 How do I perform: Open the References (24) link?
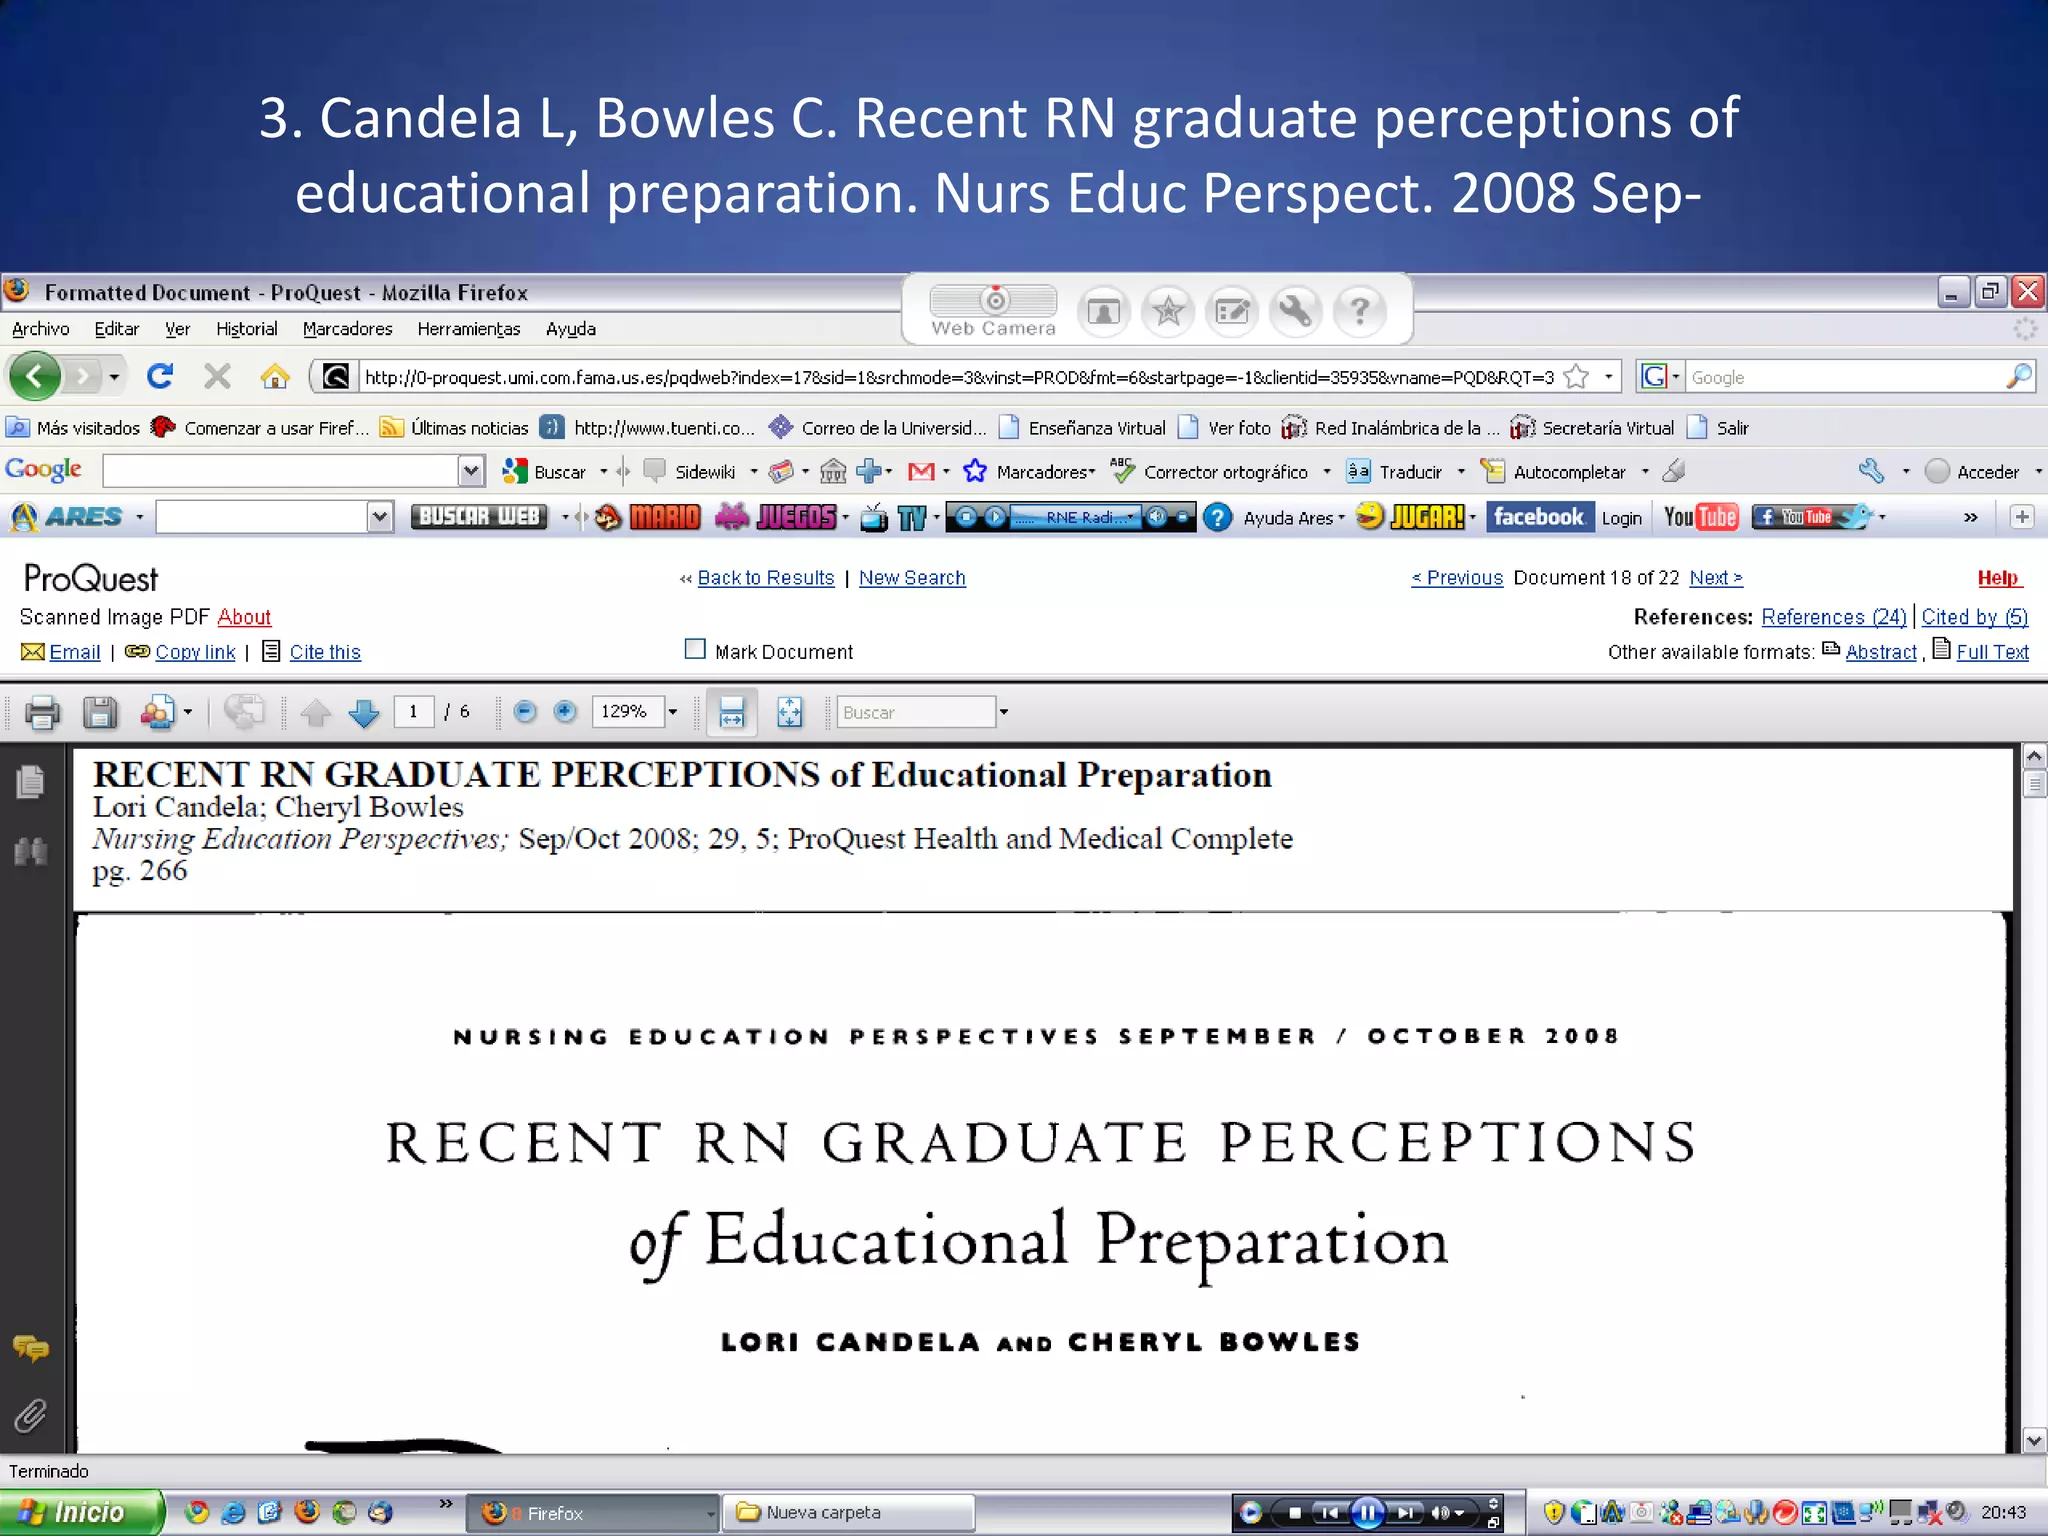(1834, 617)
